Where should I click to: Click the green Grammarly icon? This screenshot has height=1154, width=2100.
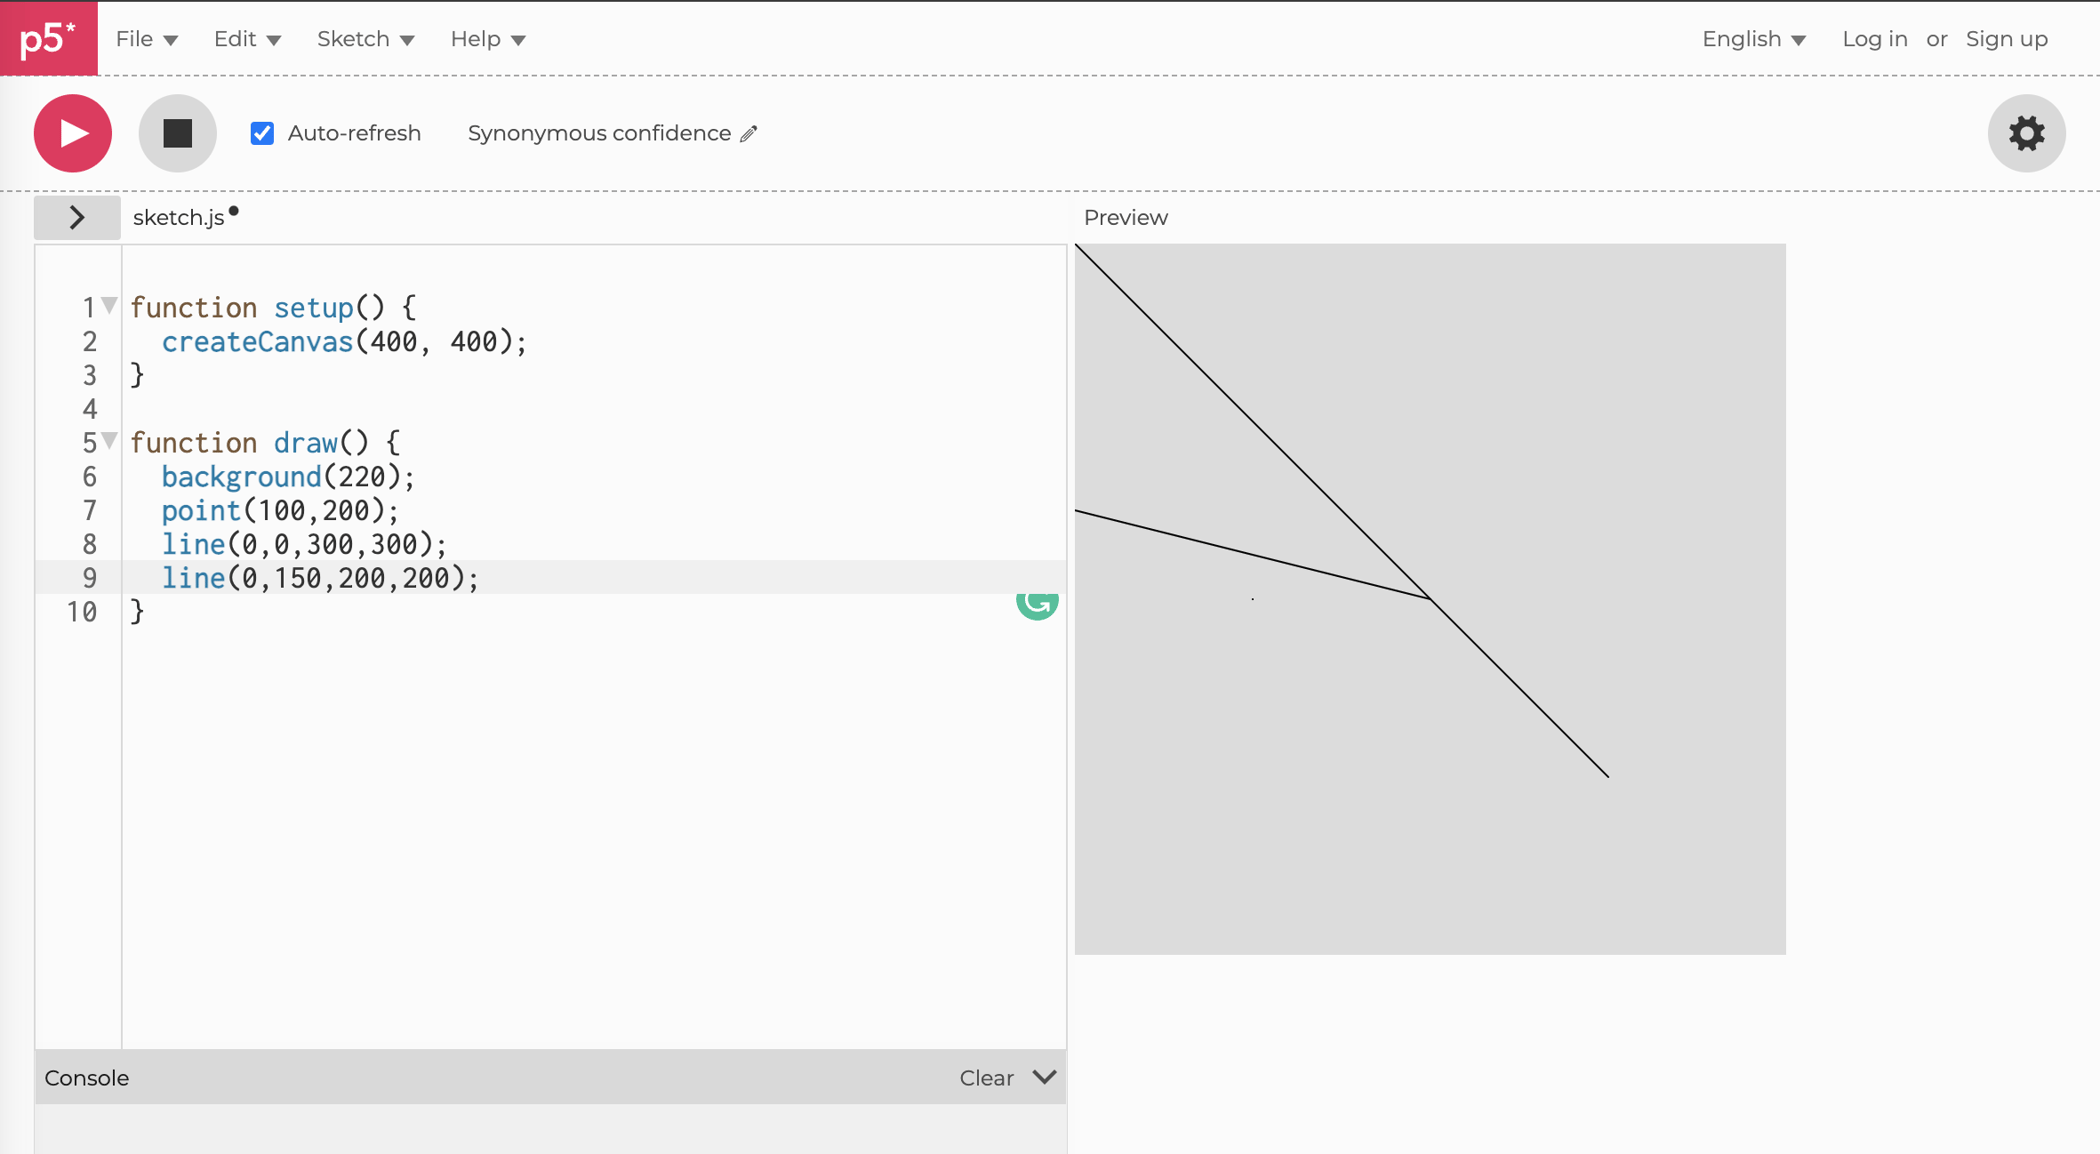point(1037,604)
